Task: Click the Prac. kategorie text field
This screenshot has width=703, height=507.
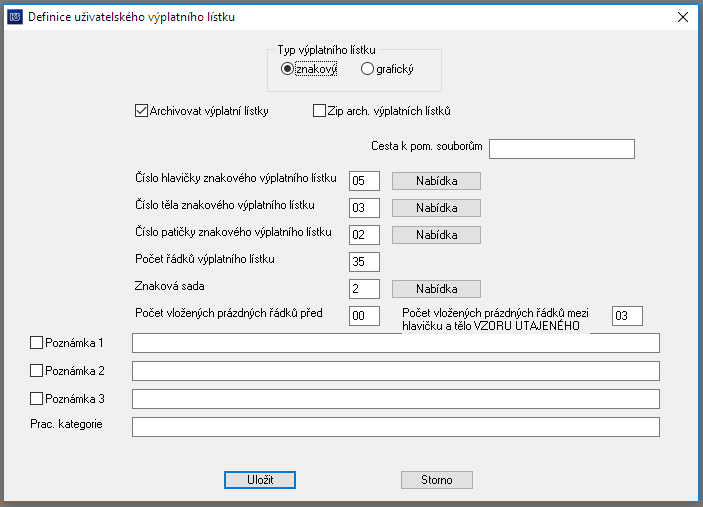Action: (x=396, y=427)
